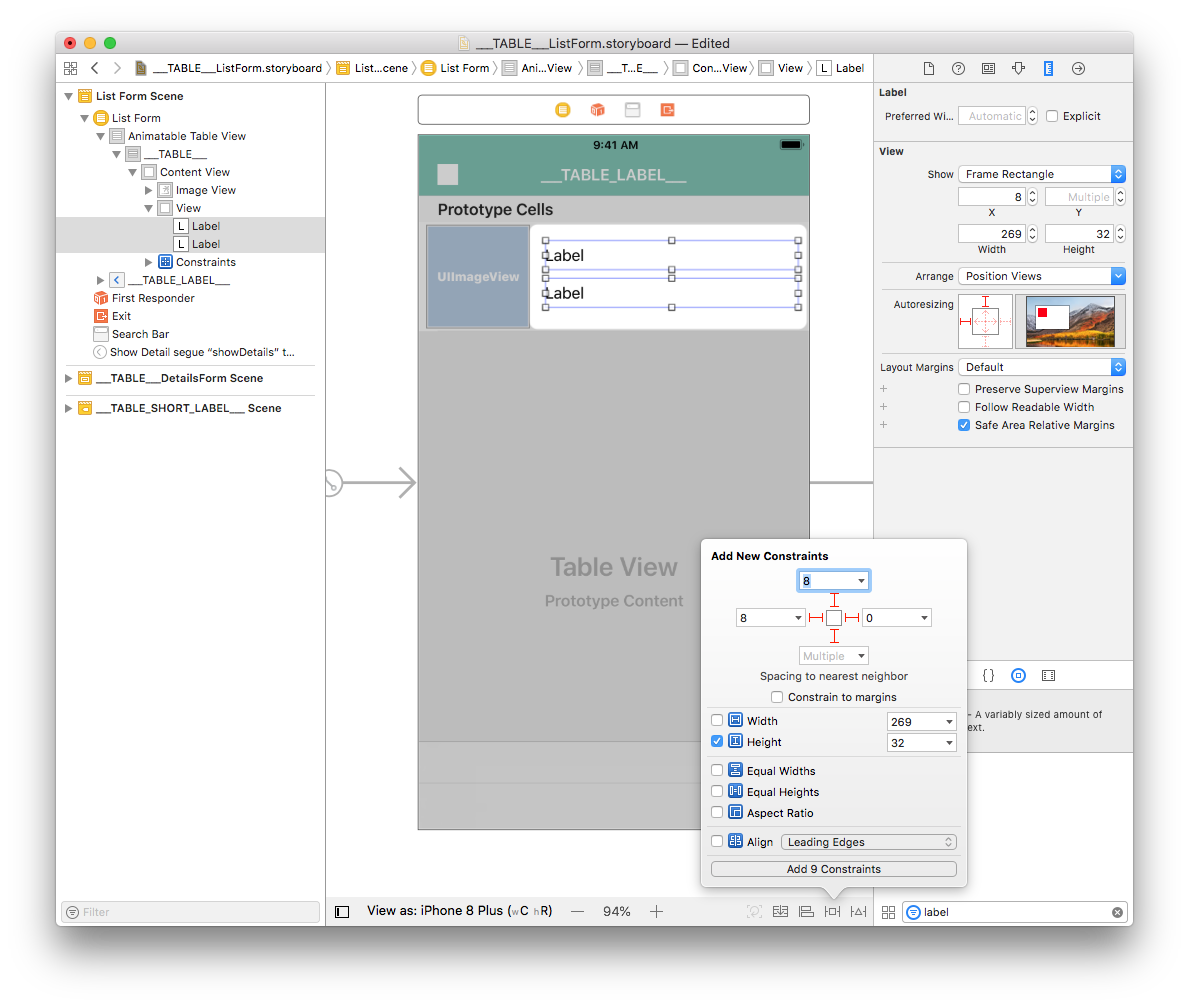Click Embed In Stack button
Image resolution: width=1189 pixels, height=1006 pixels.
[780, 911]
